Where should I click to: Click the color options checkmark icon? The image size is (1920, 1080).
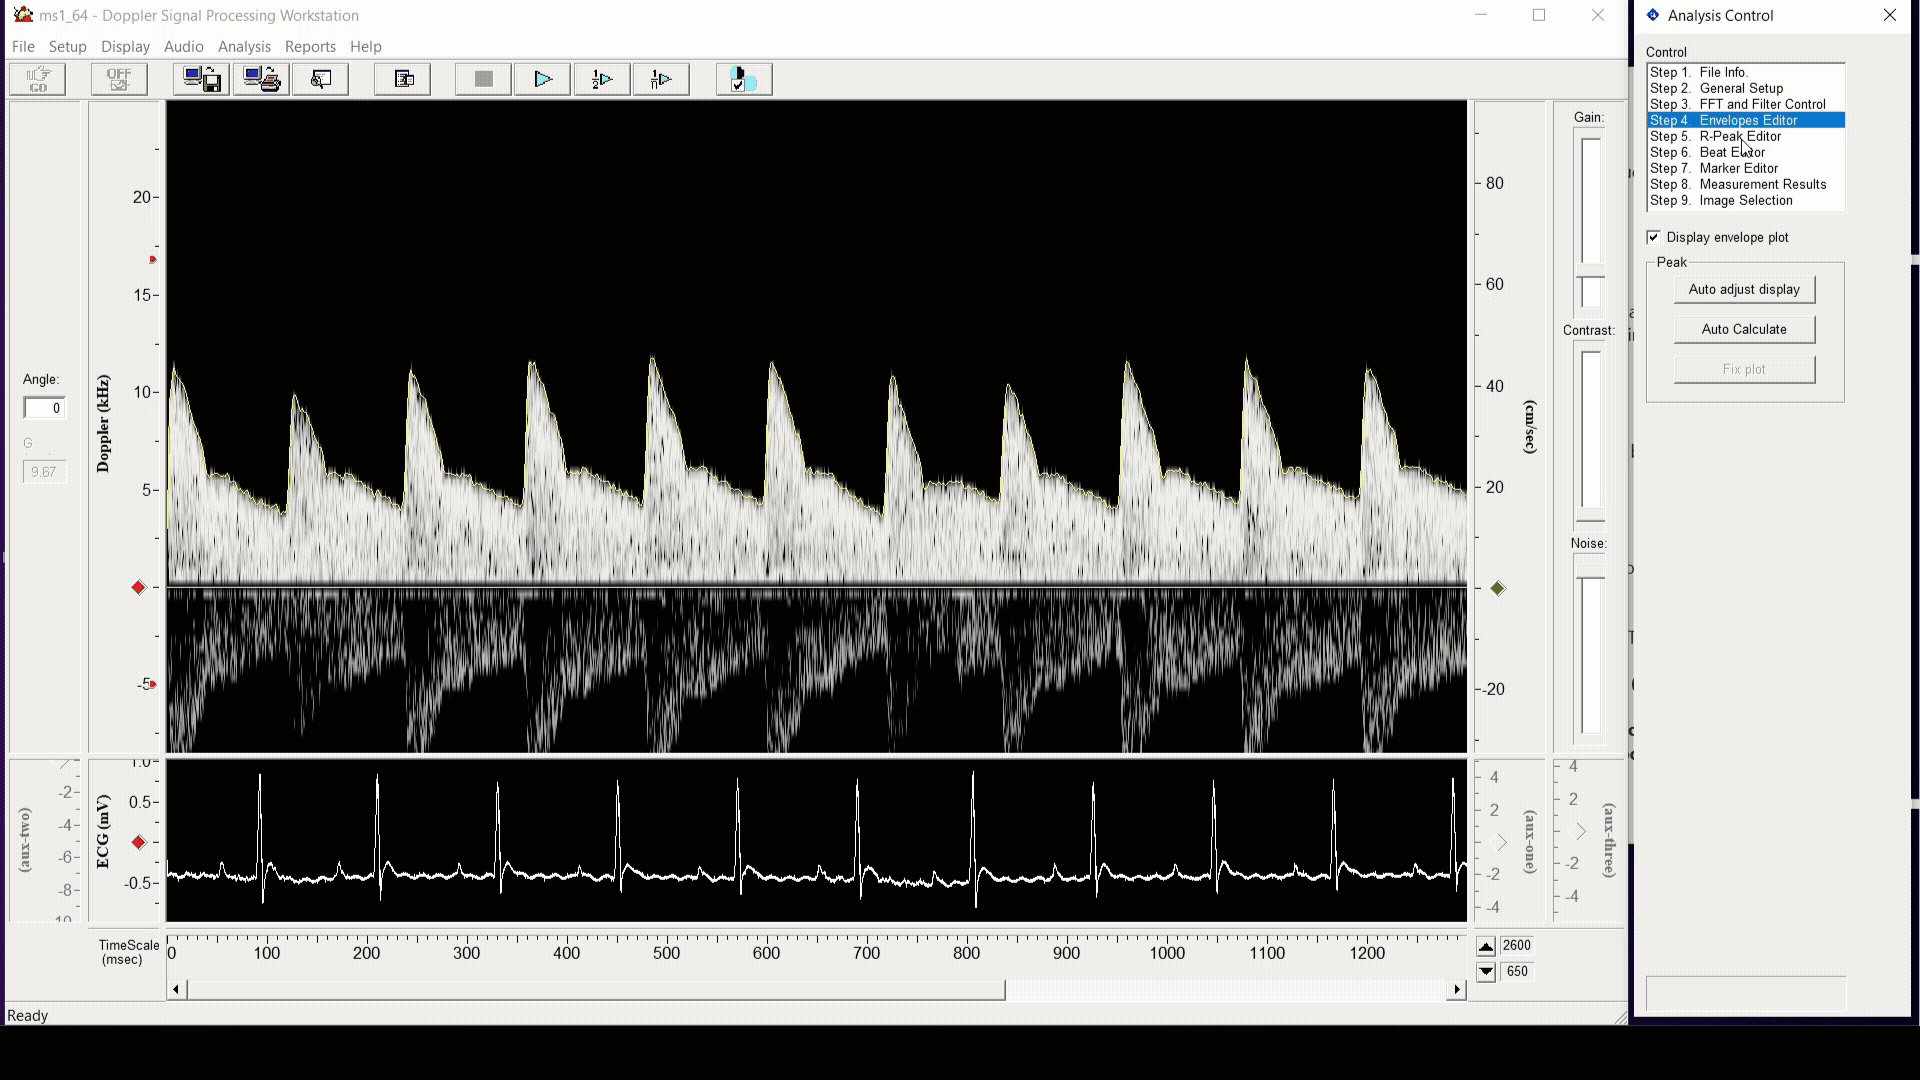click(x=743, y=79)
